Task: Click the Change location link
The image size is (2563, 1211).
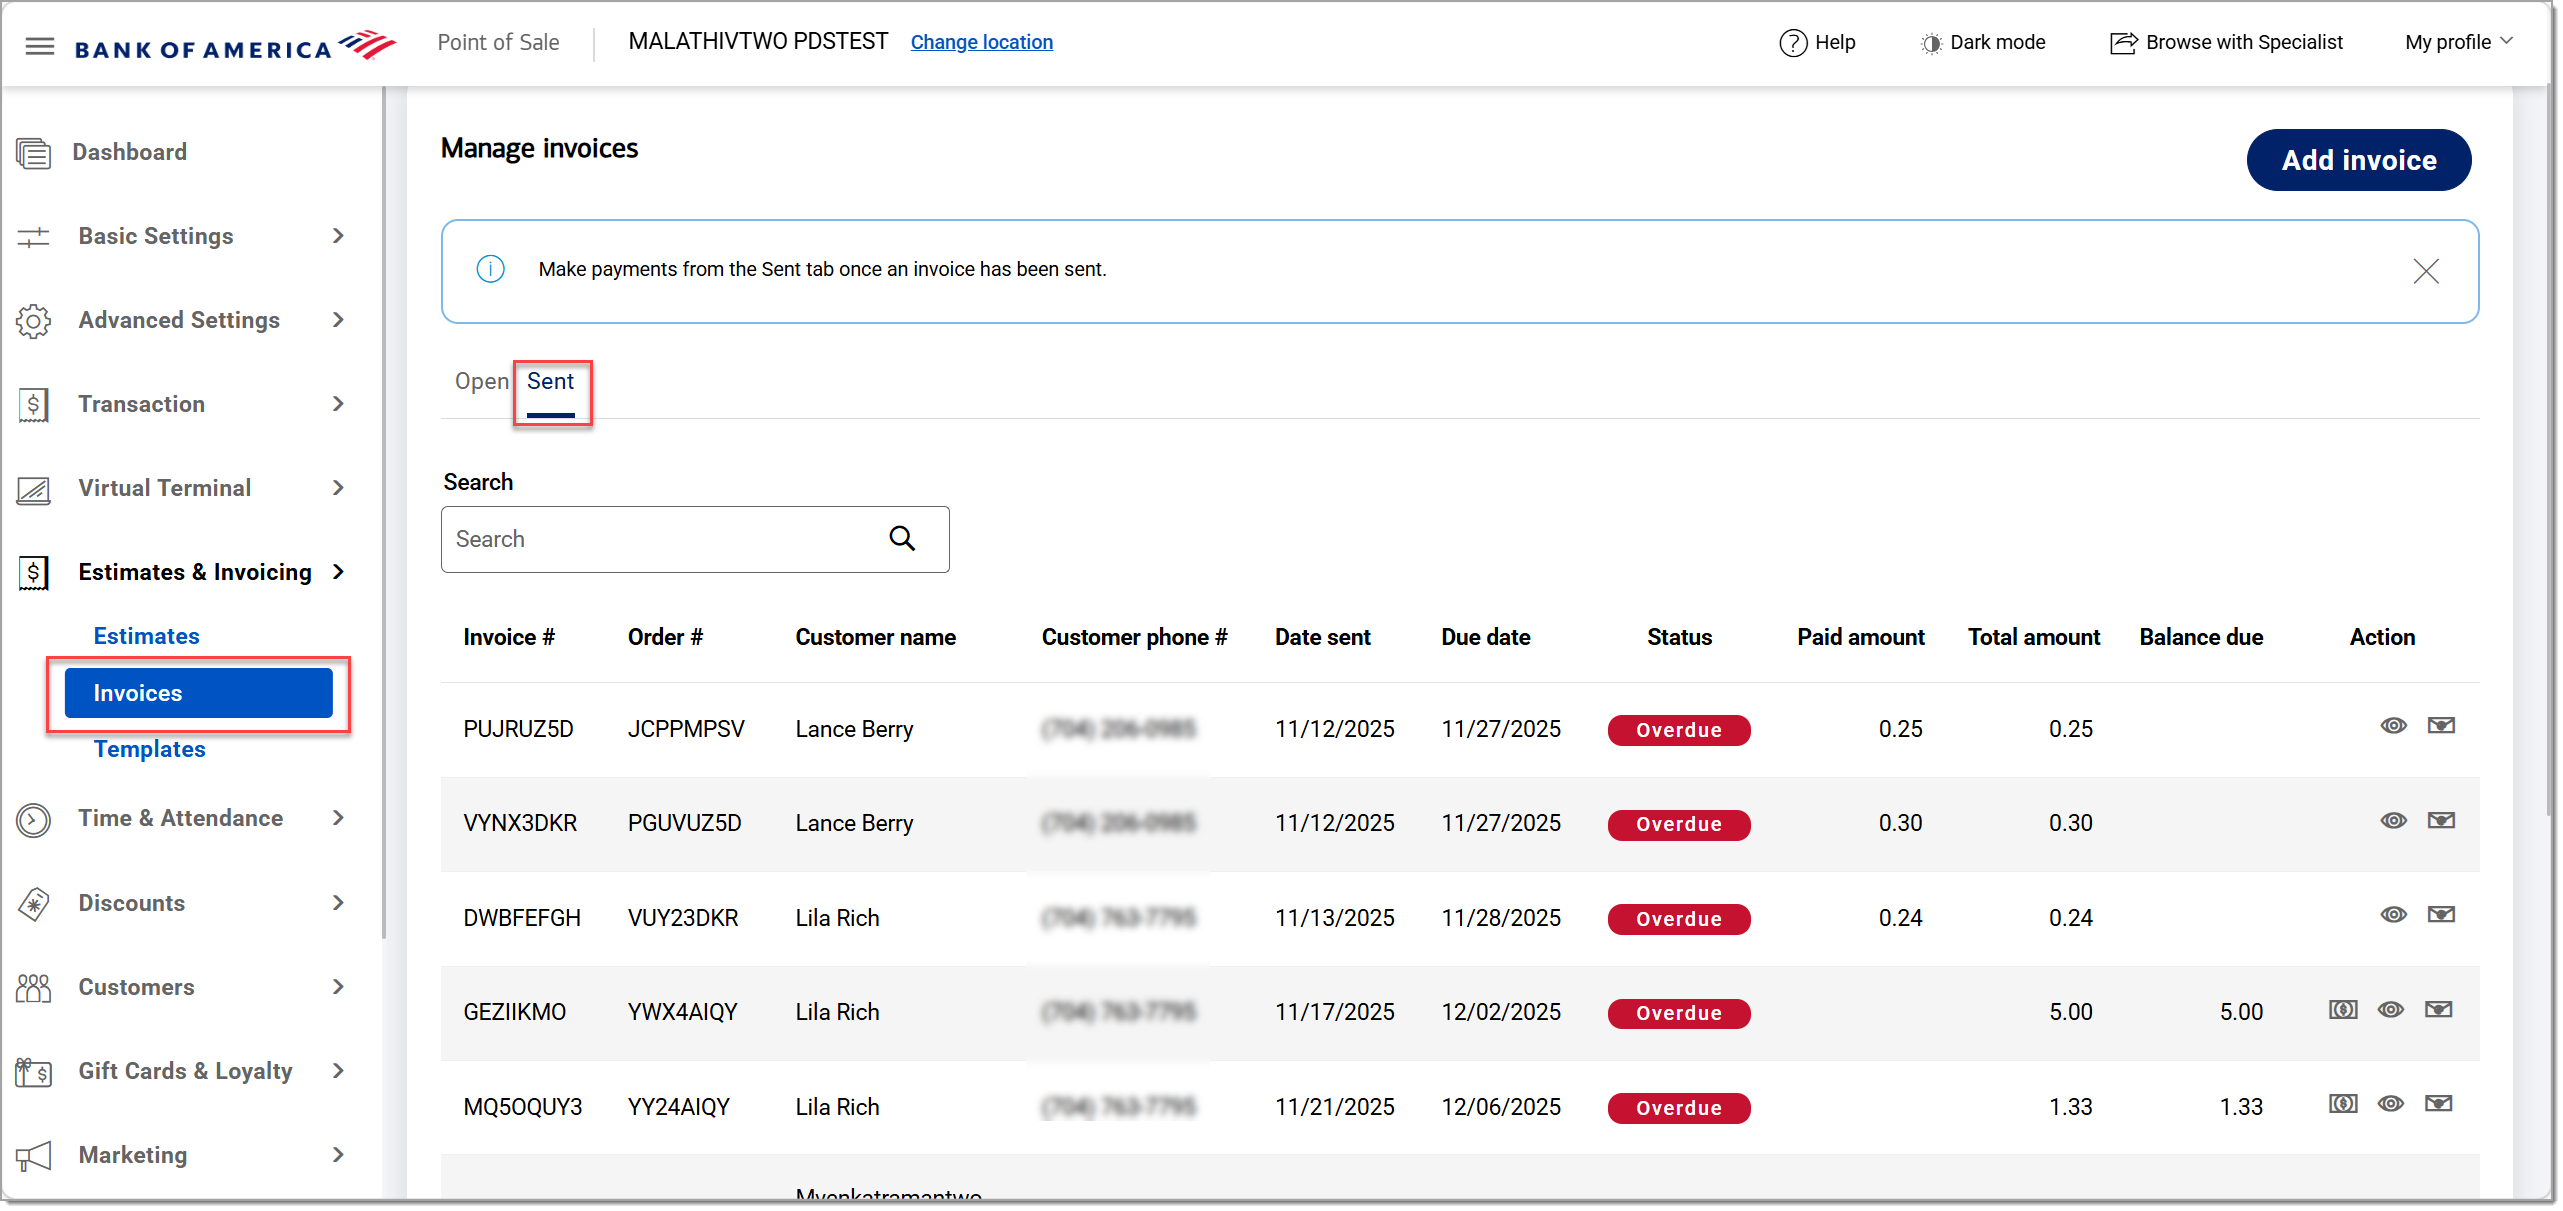Action: point(981,42)
